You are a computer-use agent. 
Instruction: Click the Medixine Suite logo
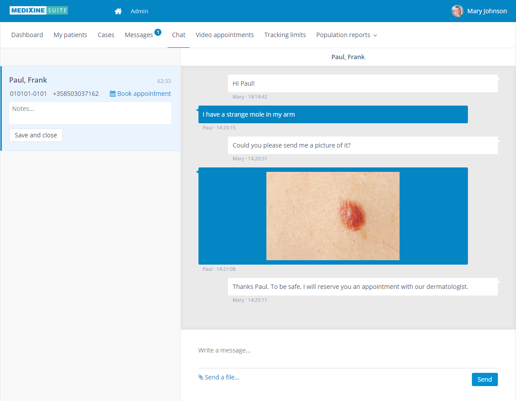pos(39,11)
